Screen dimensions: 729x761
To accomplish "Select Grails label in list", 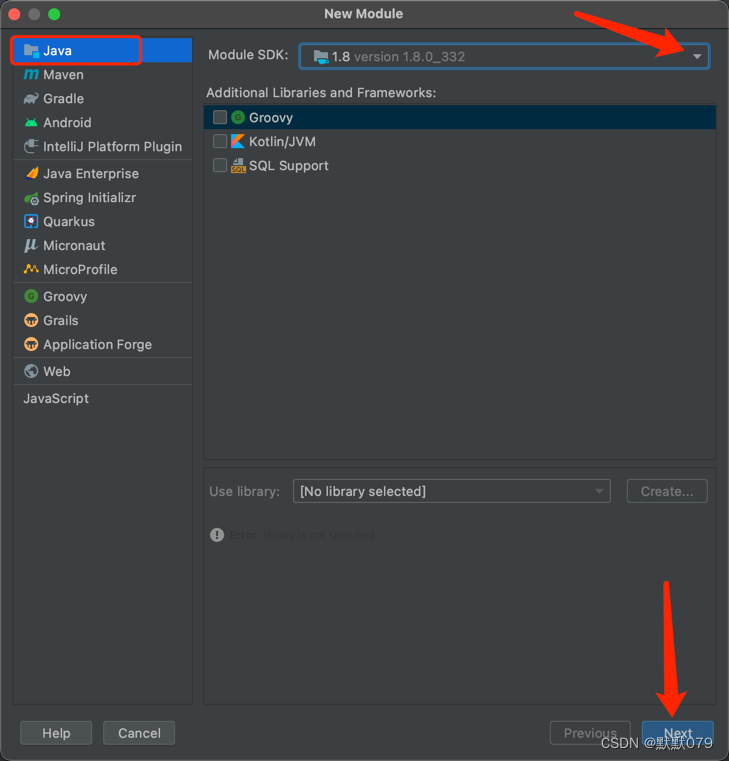I will coord(61,320).
